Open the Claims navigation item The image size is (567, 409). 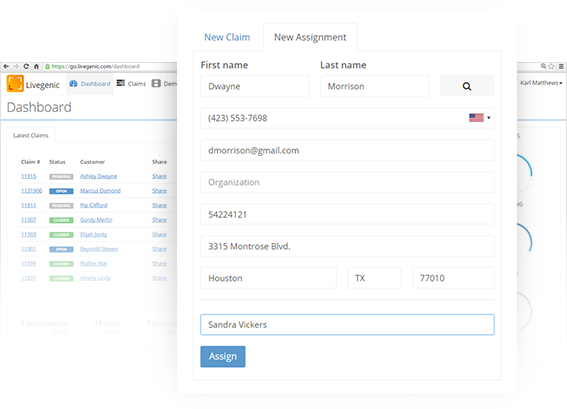coord(131,84)
